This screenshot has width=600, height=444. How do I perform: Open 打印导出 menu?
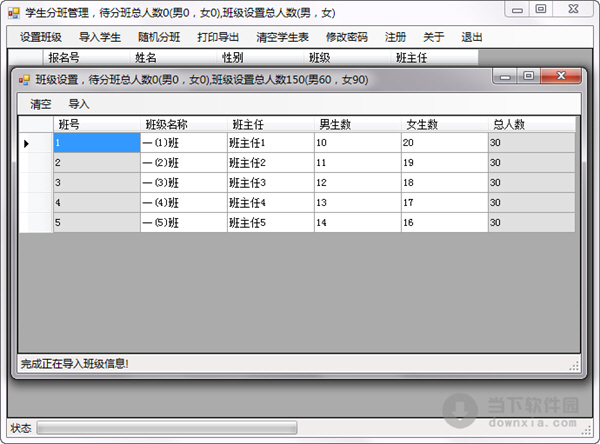click(218, 37)
